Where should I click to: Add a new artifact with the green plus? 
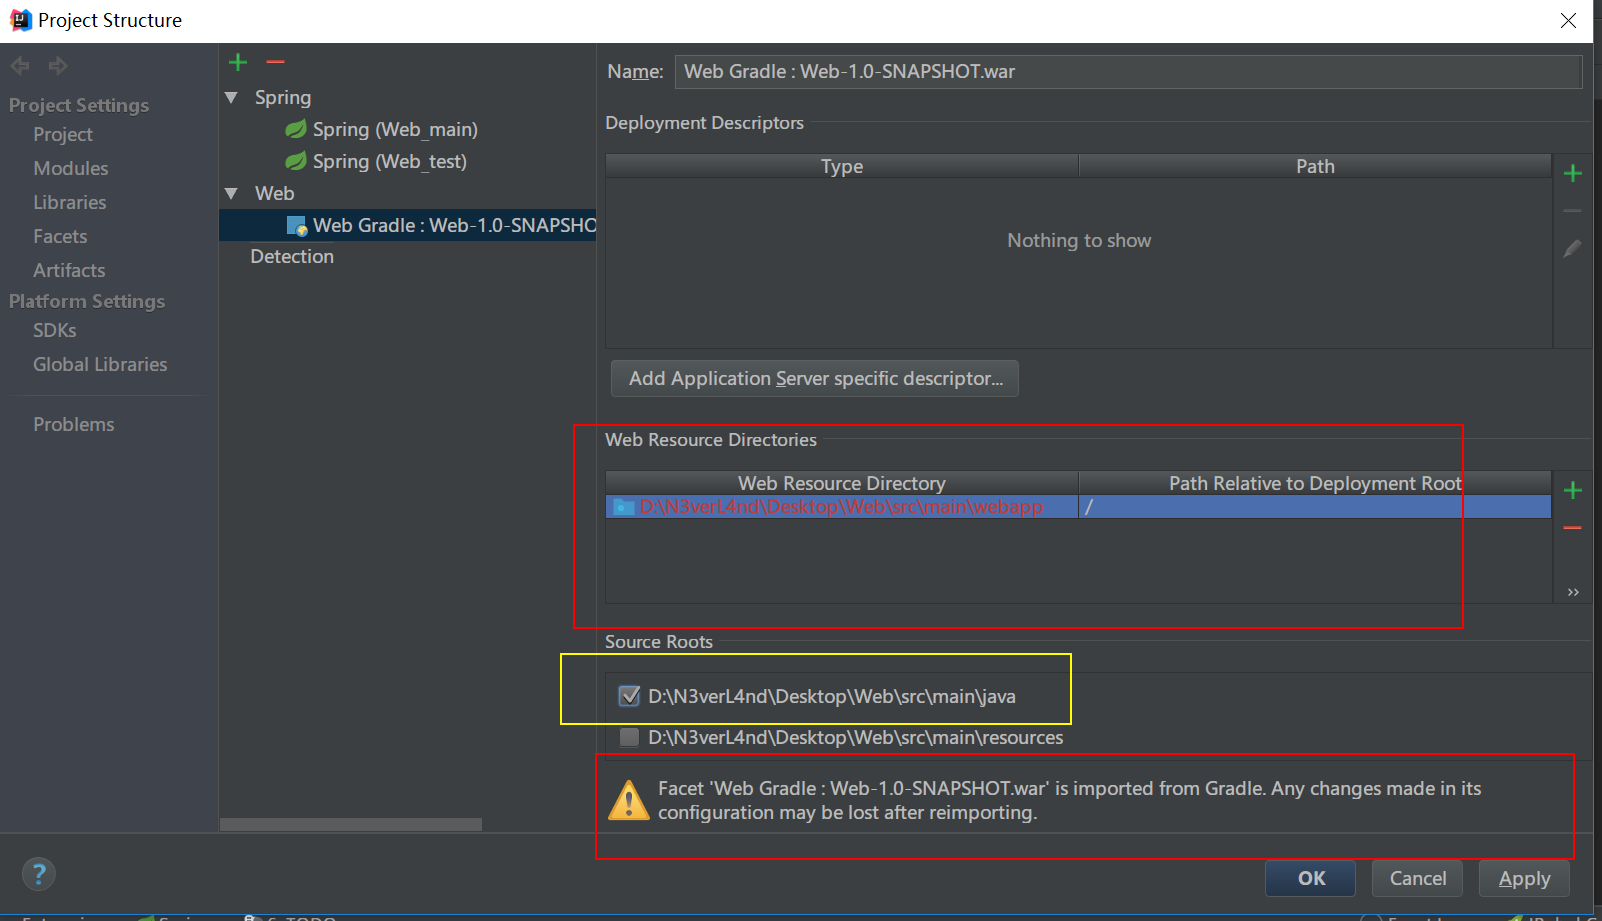(x=237, y=61)
